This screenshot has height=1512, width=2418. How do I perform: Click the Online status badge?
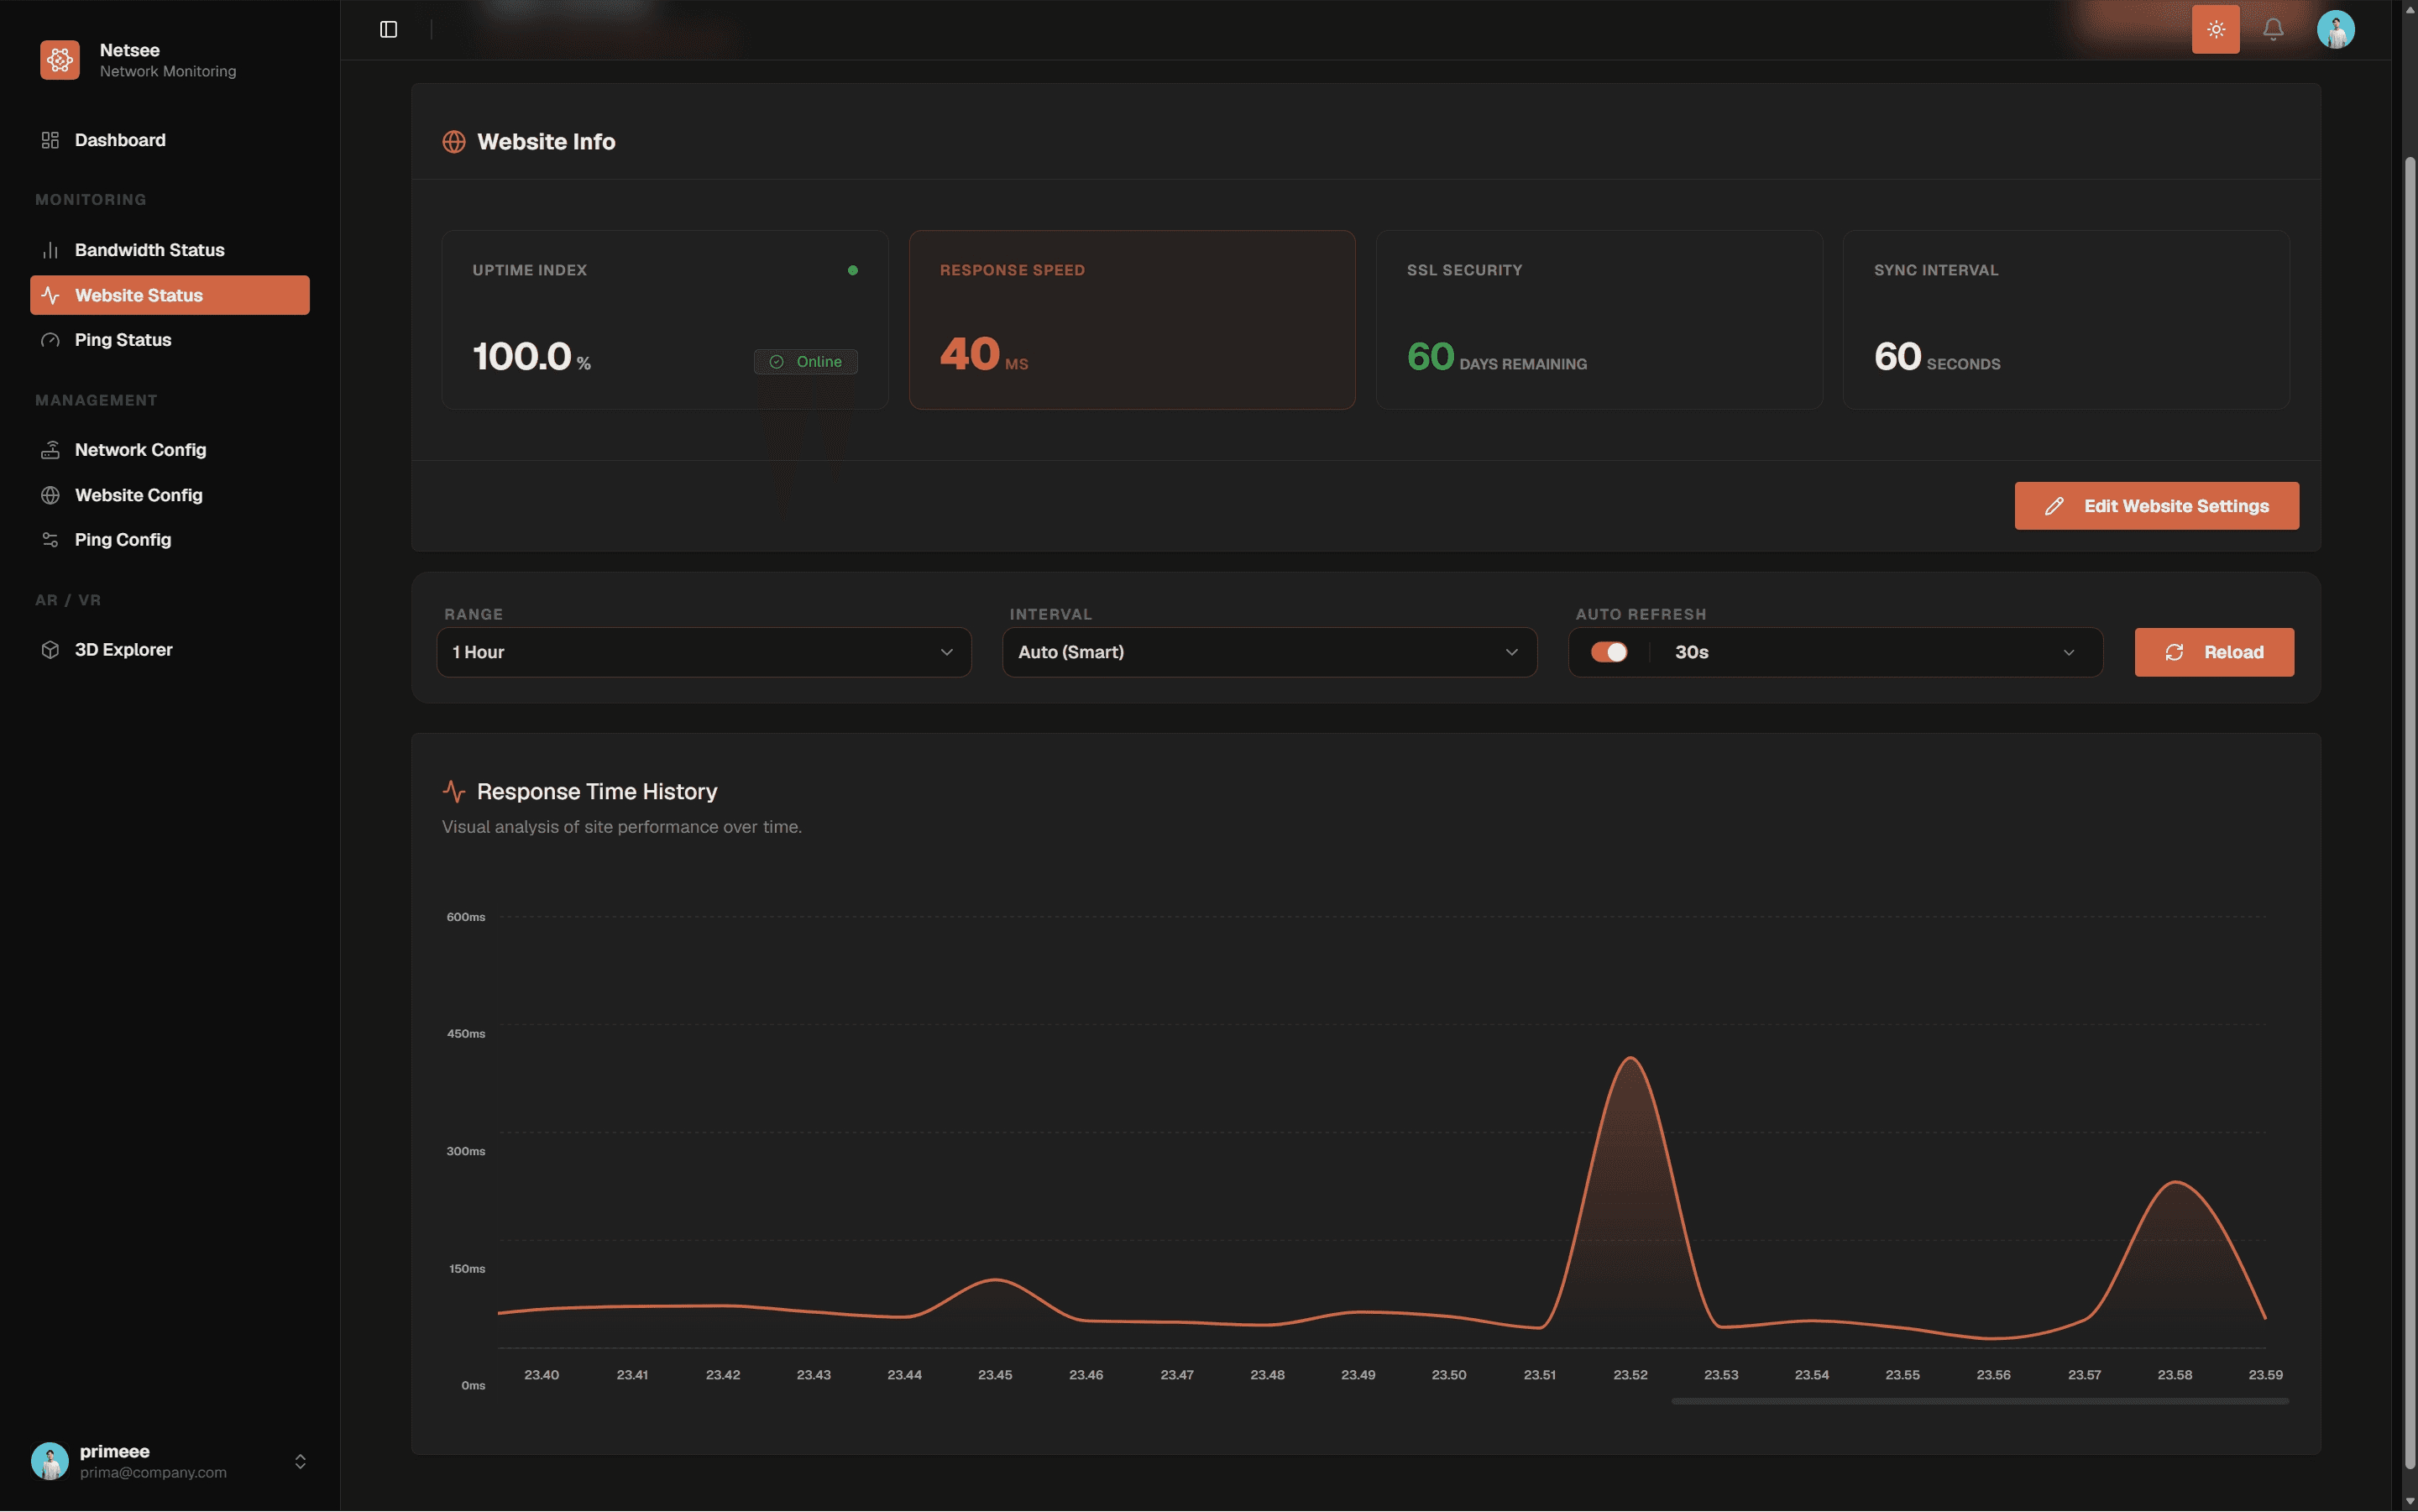(x=805, y=362)
